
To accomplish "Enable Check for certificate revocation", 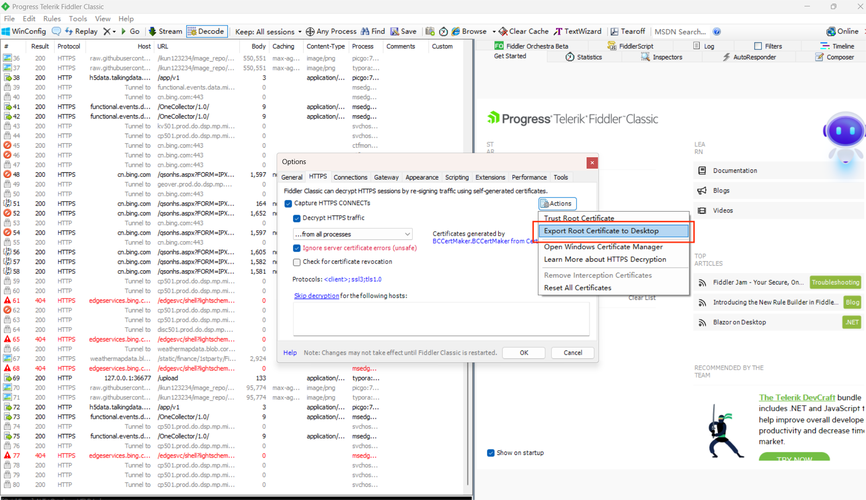I will pos(297,262).
